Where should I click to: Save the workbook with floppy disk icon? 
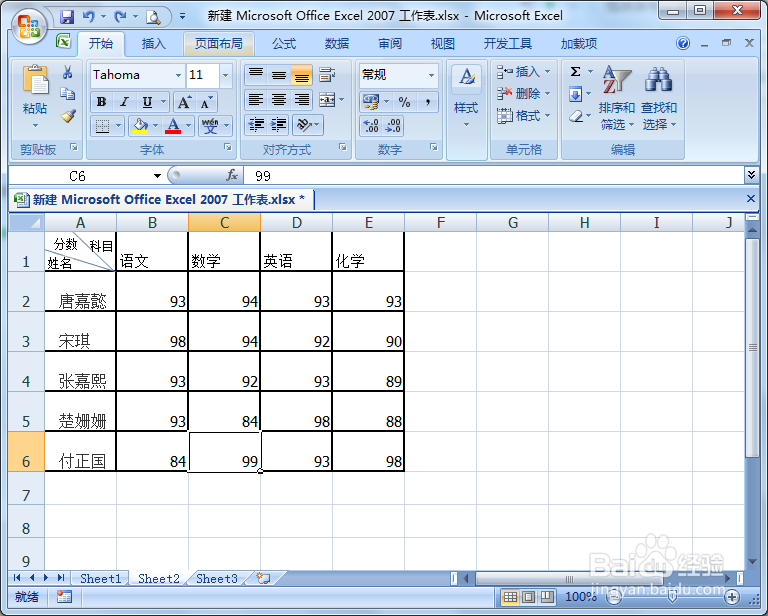point(67,17)
